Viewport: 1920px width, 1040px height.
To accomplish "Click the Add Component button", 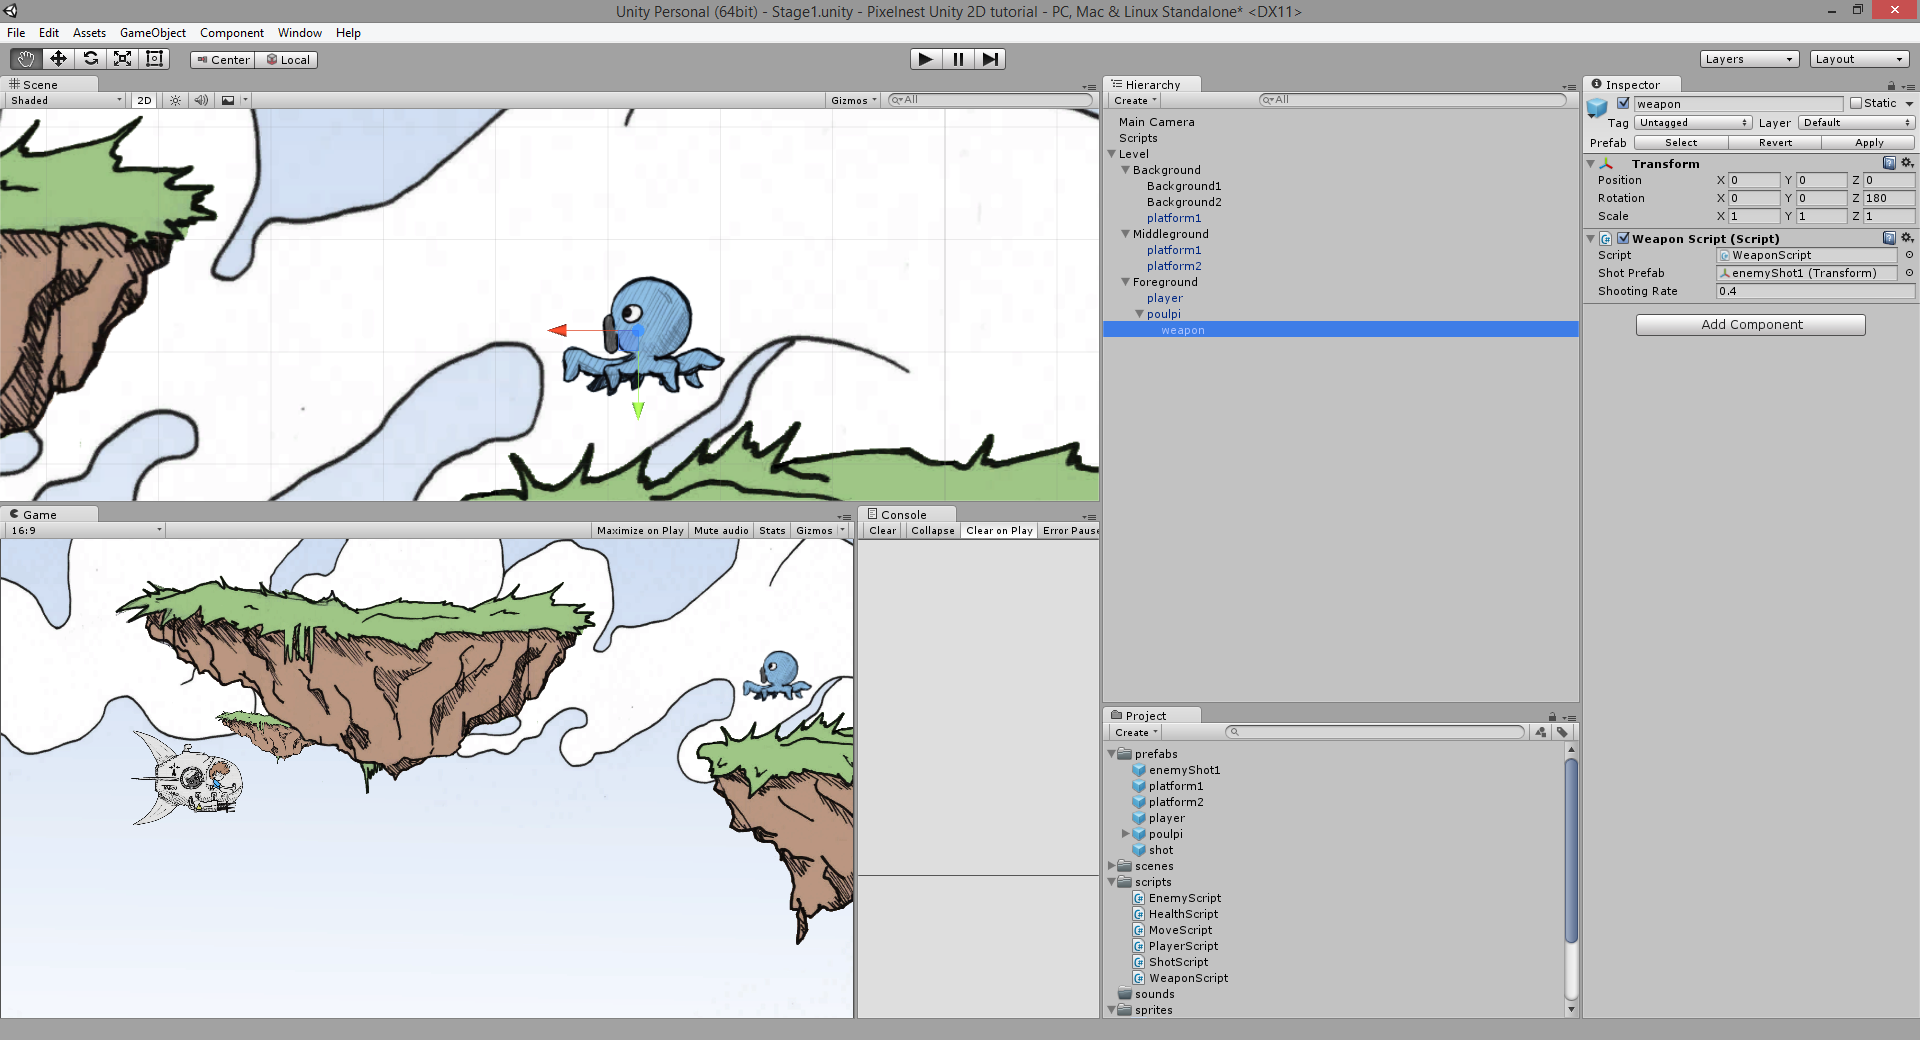I will point(1751,325).
